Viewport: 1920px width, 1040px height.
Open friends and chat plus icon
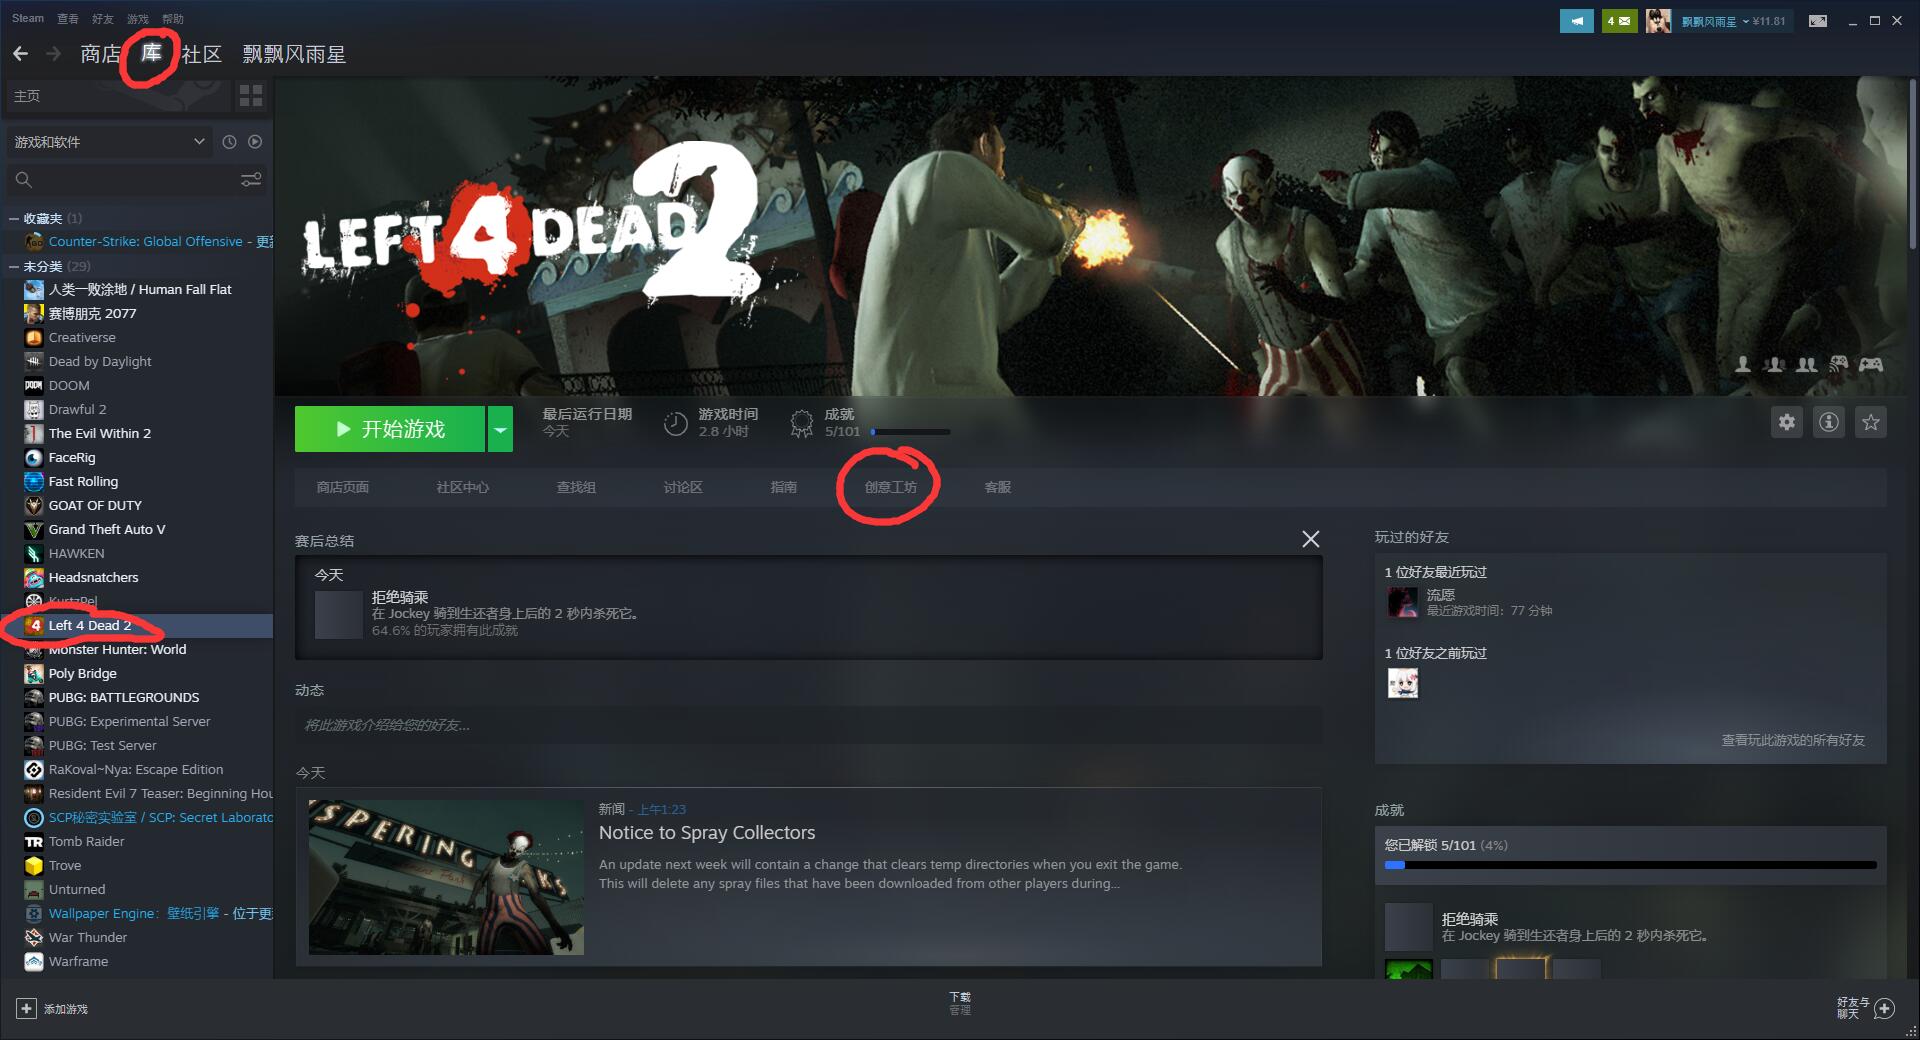[1884, 1008]
